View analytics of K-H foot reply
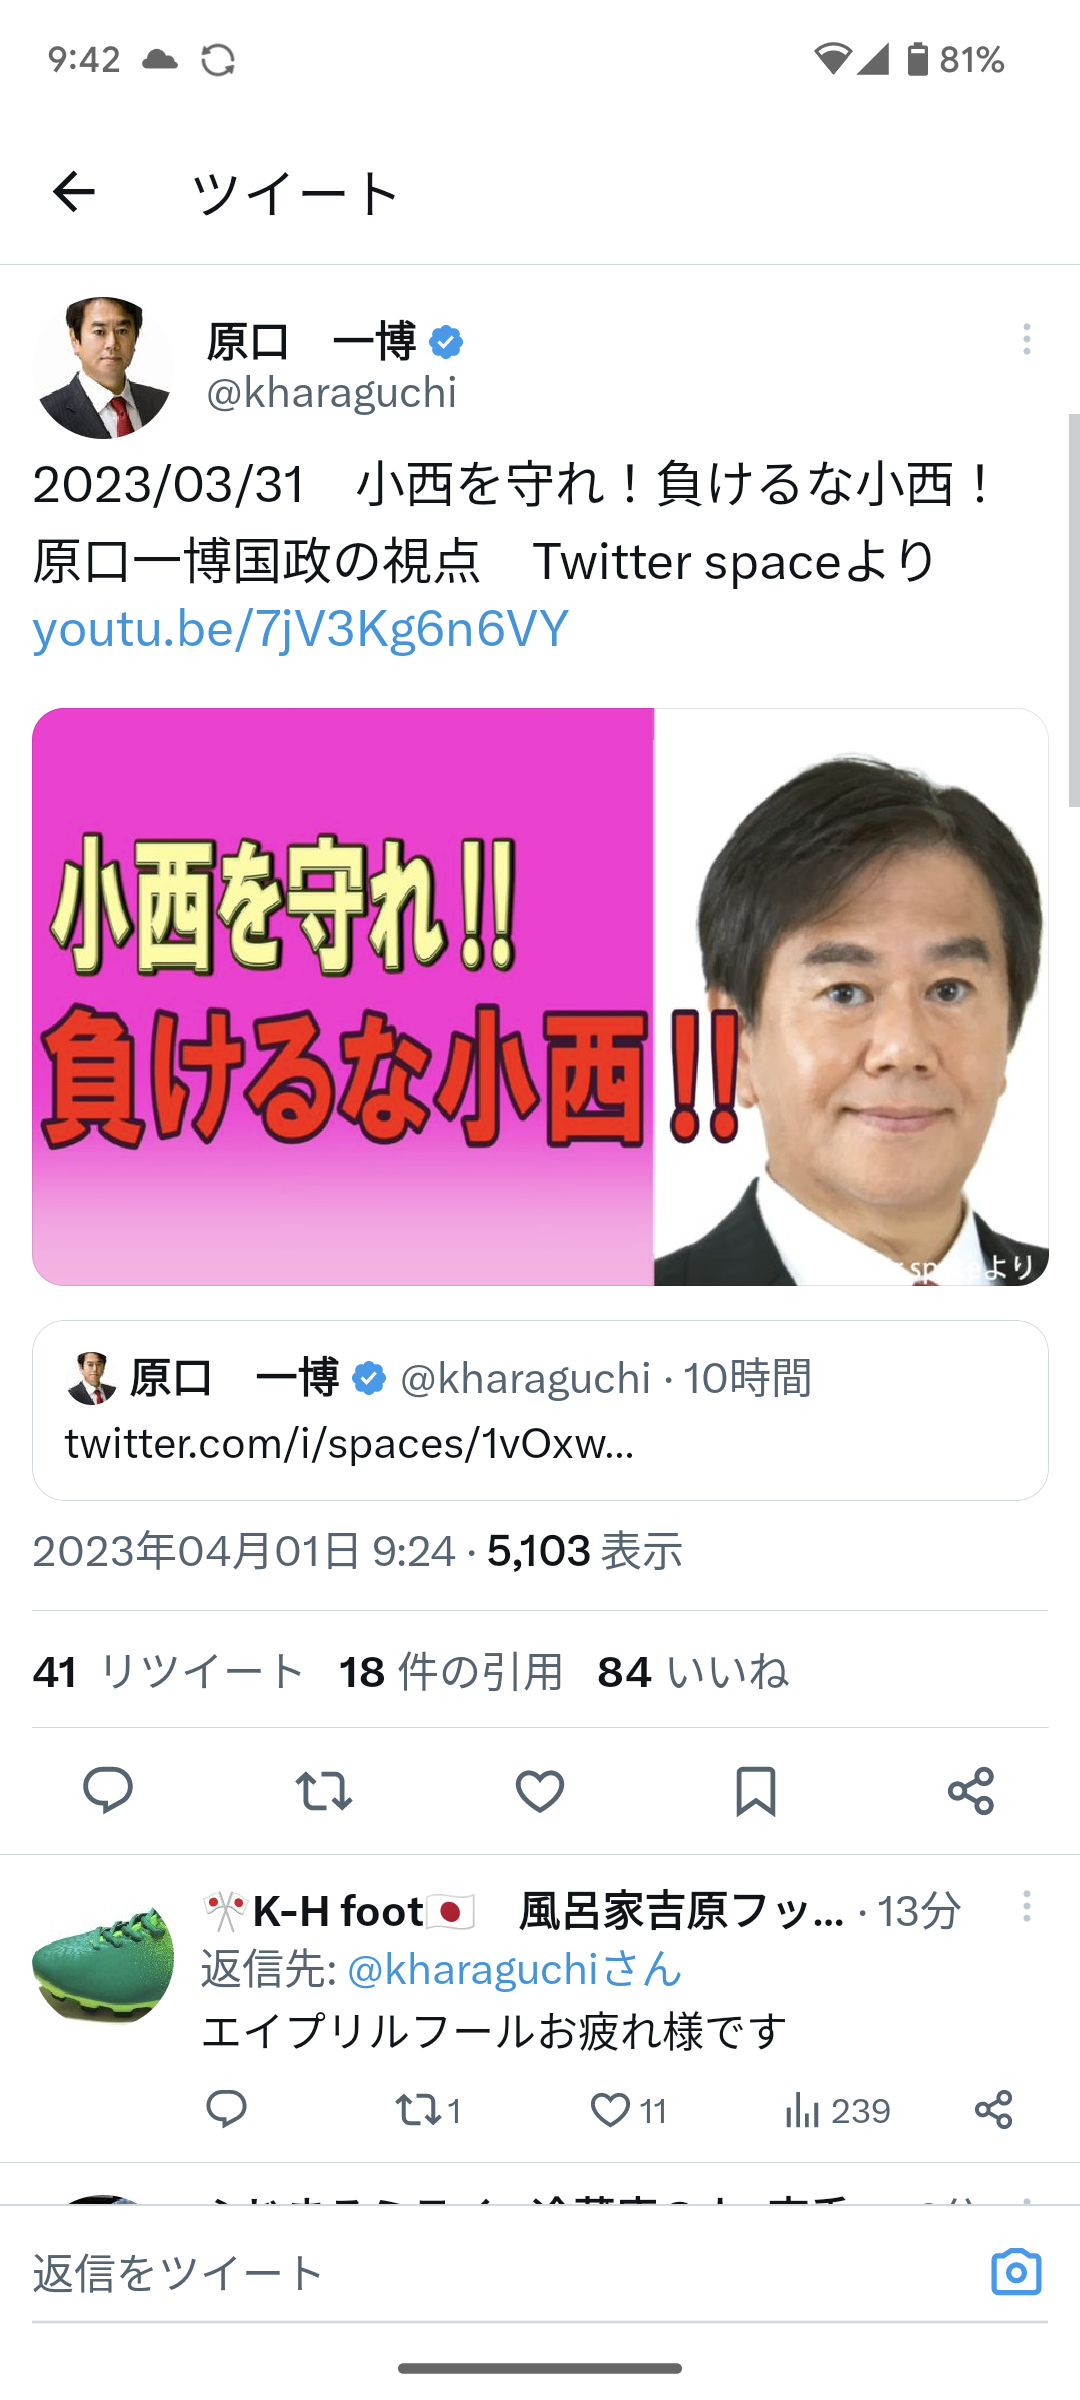 coord(836,2110)
